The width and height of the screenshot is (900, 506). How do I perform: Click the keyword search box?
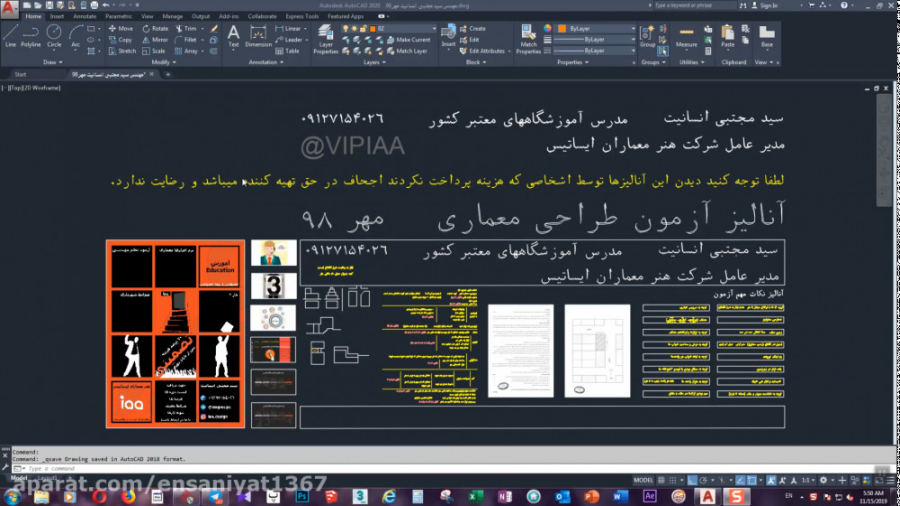click(x=695, y=5)
